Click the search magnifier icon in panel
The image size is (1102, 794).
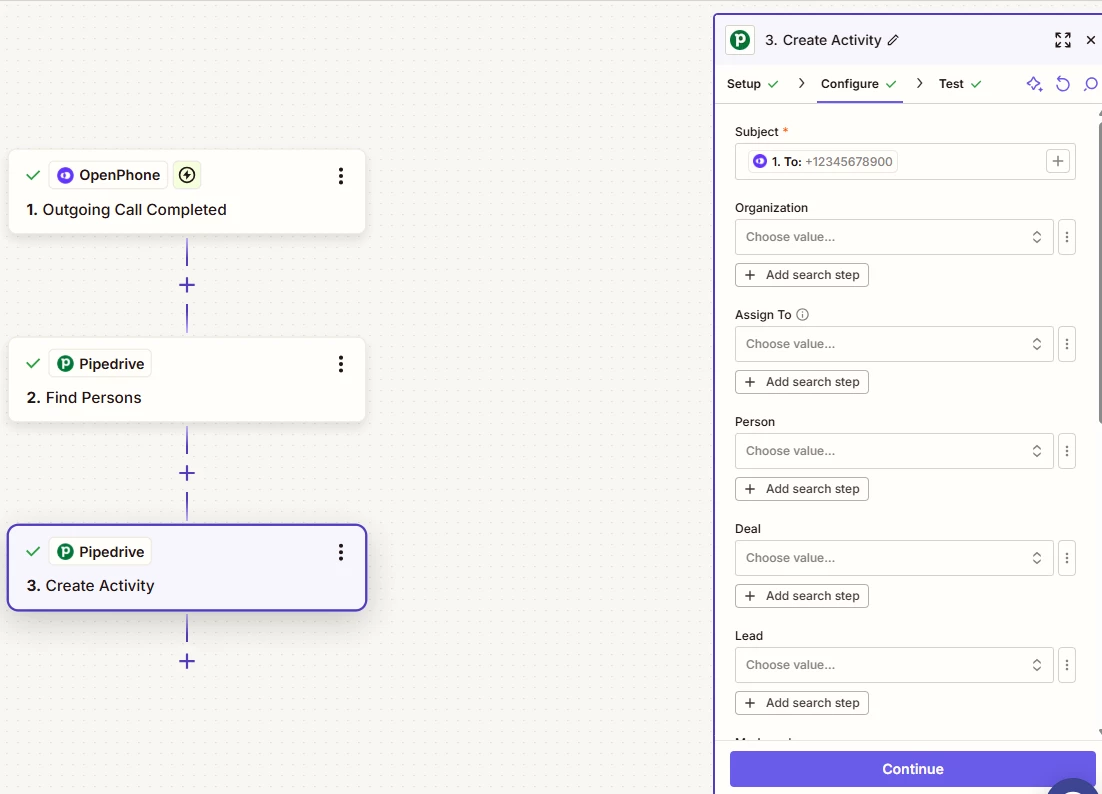(x=1091, y=84)
